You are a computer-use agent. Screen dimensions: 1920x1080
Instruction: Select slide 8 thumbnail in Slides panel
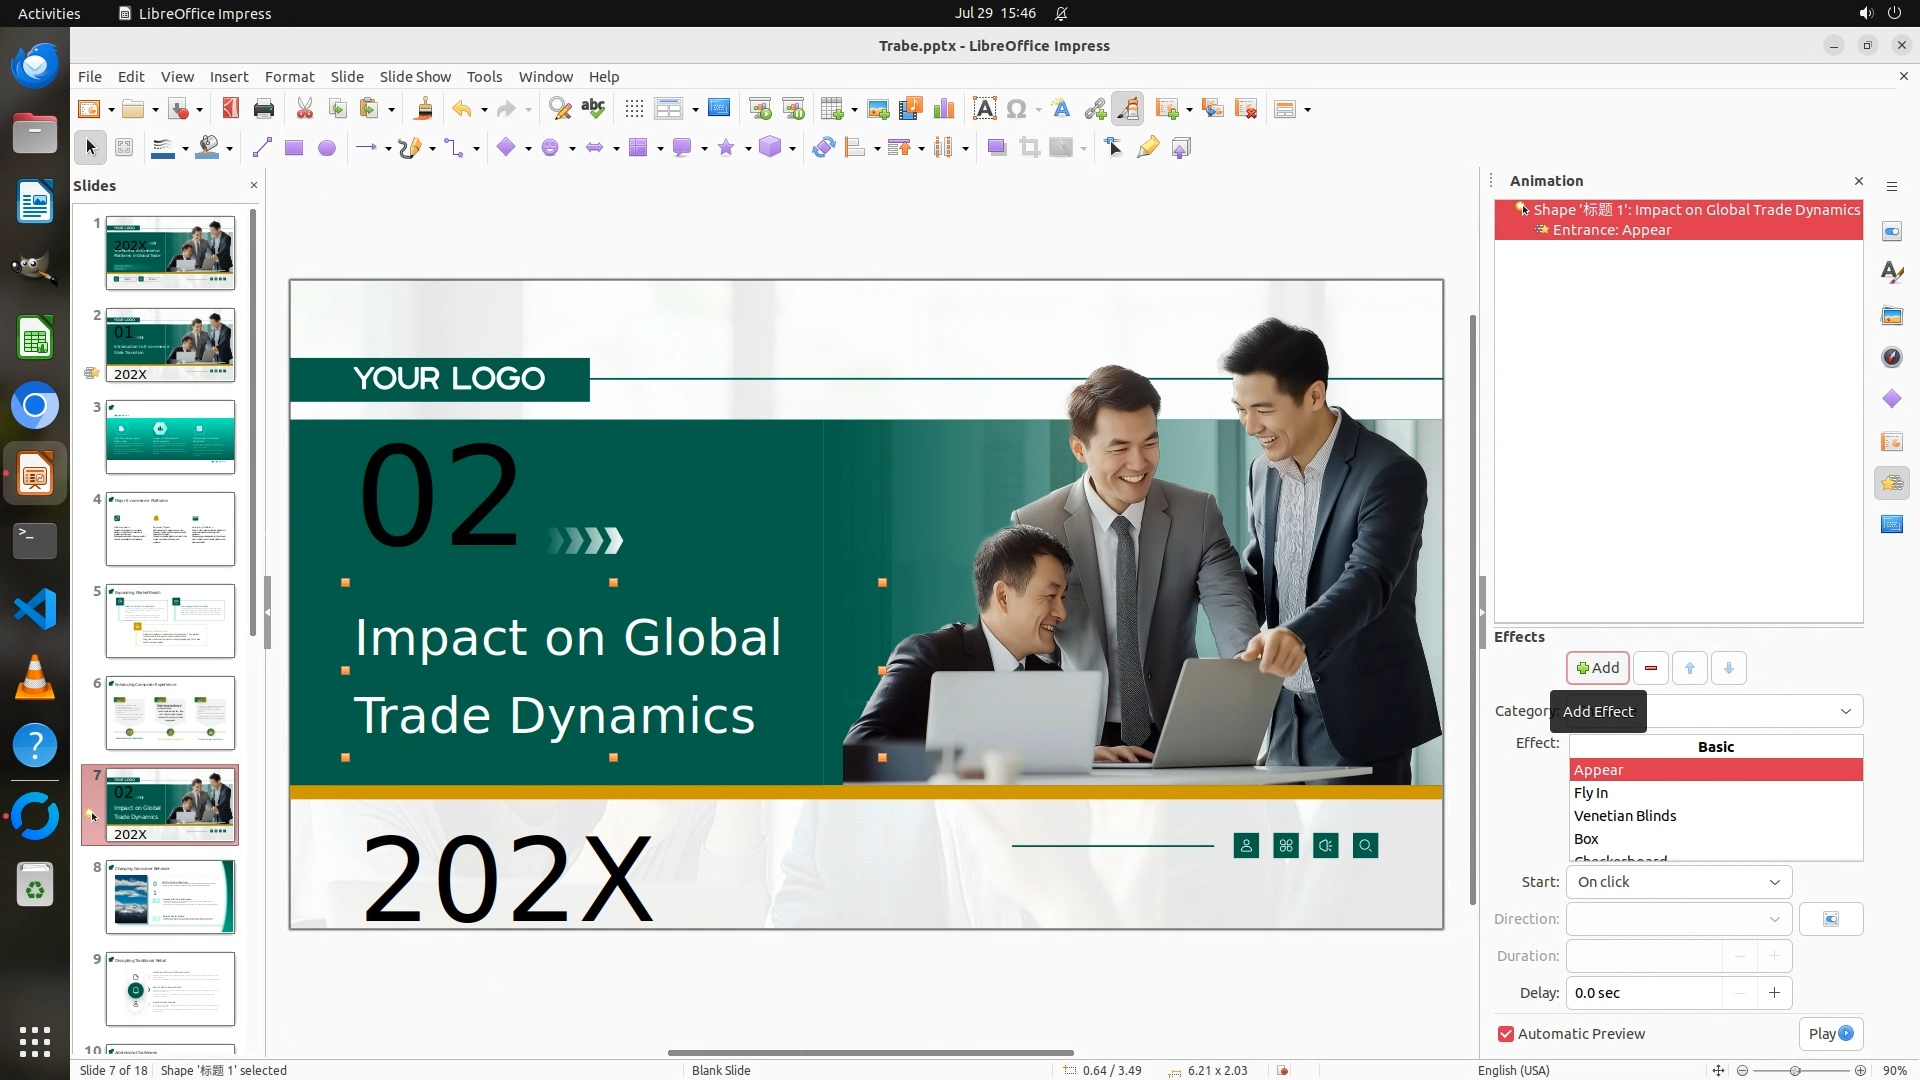pos(170,897)
